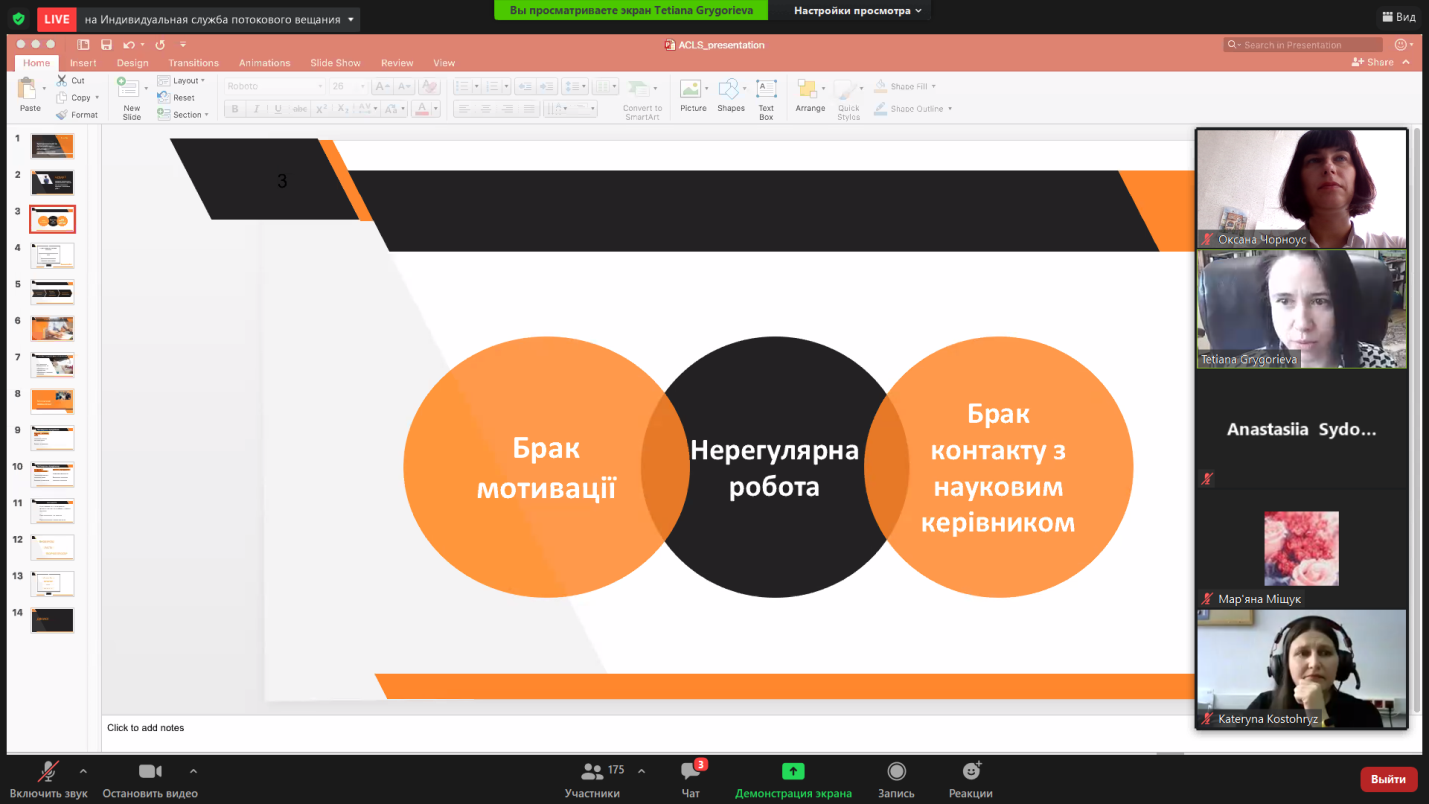Open the Layout dropdown
Viewport: 1429px width, 804px height.
pyautogui.click(x=181, y=81)
